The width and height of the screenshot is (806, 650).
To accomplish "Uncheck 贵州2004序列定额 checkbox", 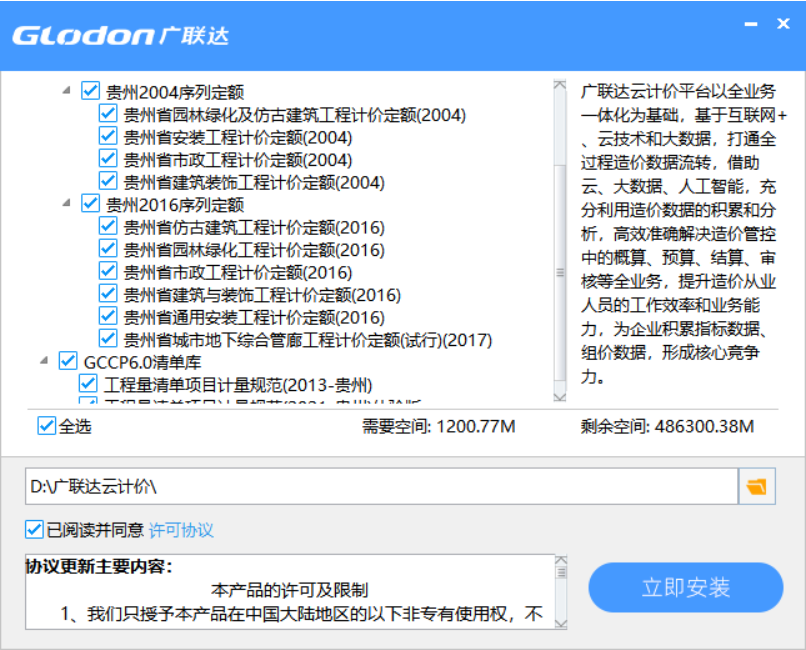I will click(x=90, y=91).
